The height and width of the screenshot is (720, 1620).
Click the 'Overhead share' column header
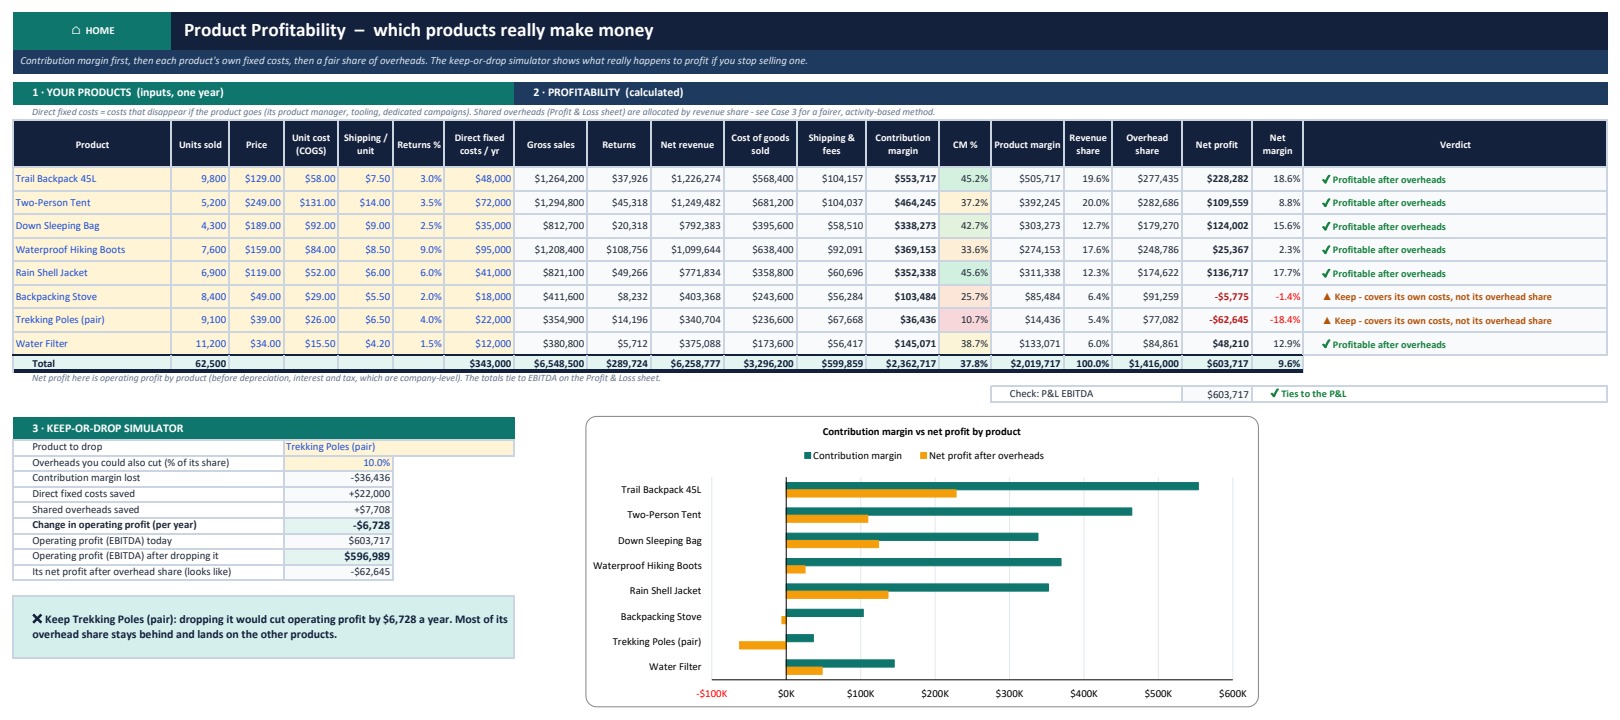tap(1147, 145)
